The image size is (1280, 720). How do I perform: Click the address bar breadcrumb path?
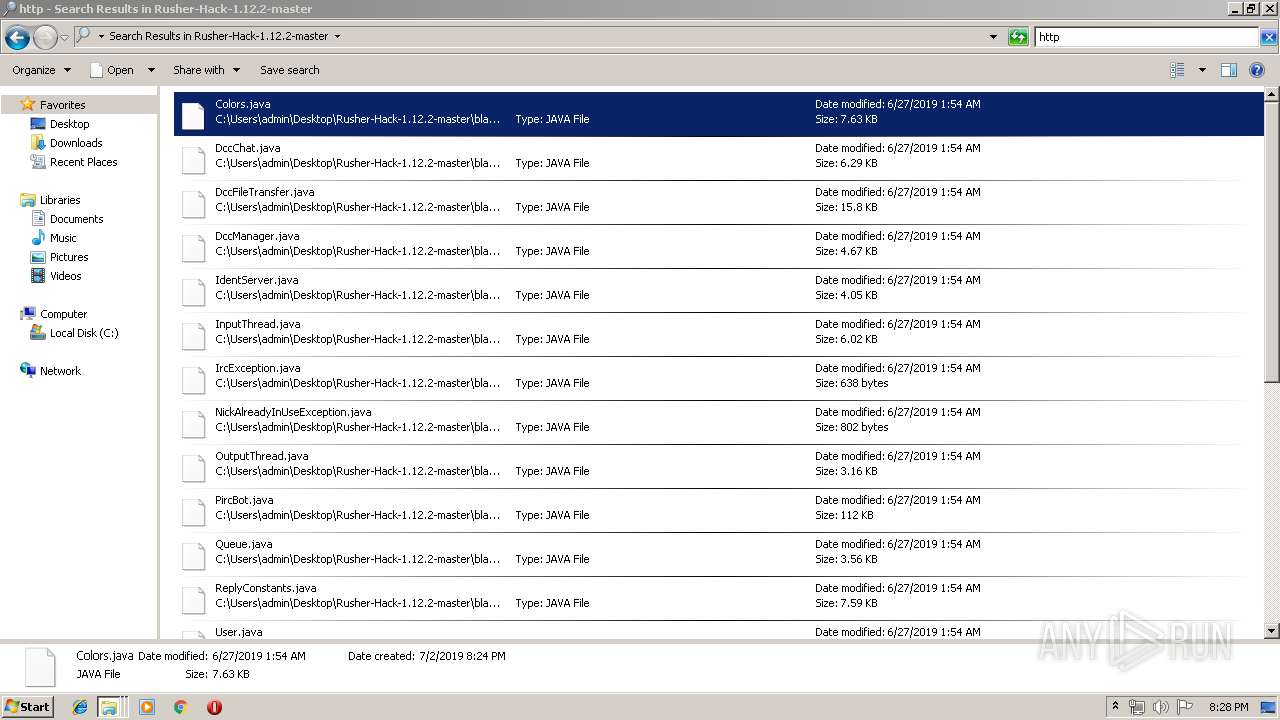(x=218, y=36)
